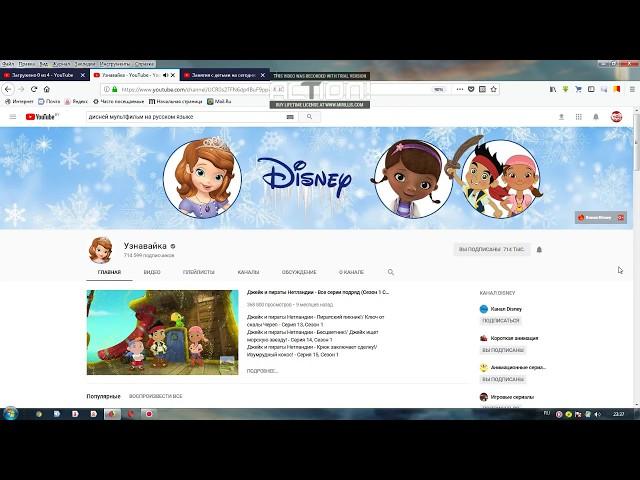The width and height of the screenshot is (640, 480).
Task: Open the О КАНАЛЕ tab
Action: pos(351,272)
